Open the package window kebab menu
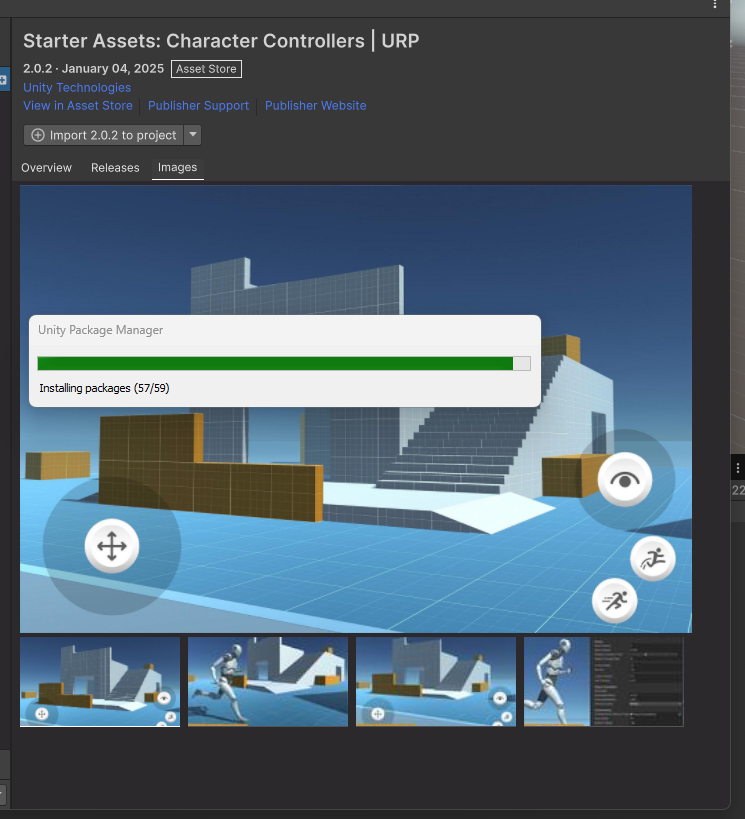 pyautogui.click(x=715, y=5)
